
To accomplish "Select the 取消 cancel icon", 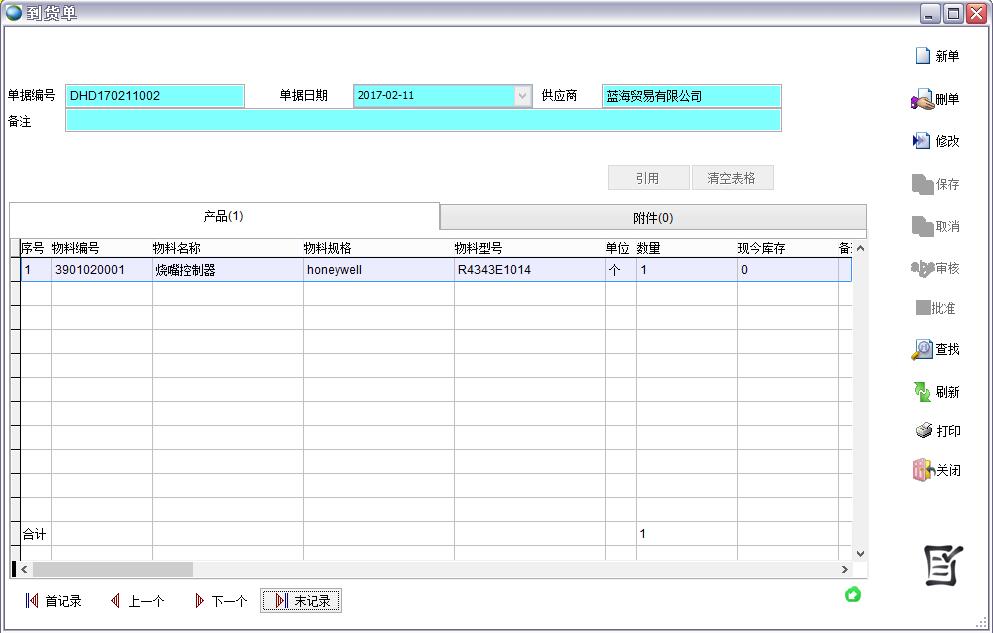I will [935, 225].
